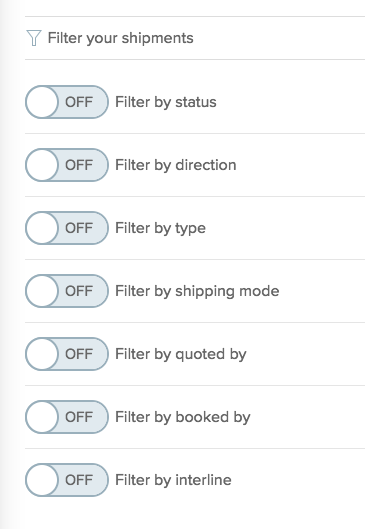Click the 'Filter by direction' label text
This screenshot has height=529, width=382.
[175, 165]
